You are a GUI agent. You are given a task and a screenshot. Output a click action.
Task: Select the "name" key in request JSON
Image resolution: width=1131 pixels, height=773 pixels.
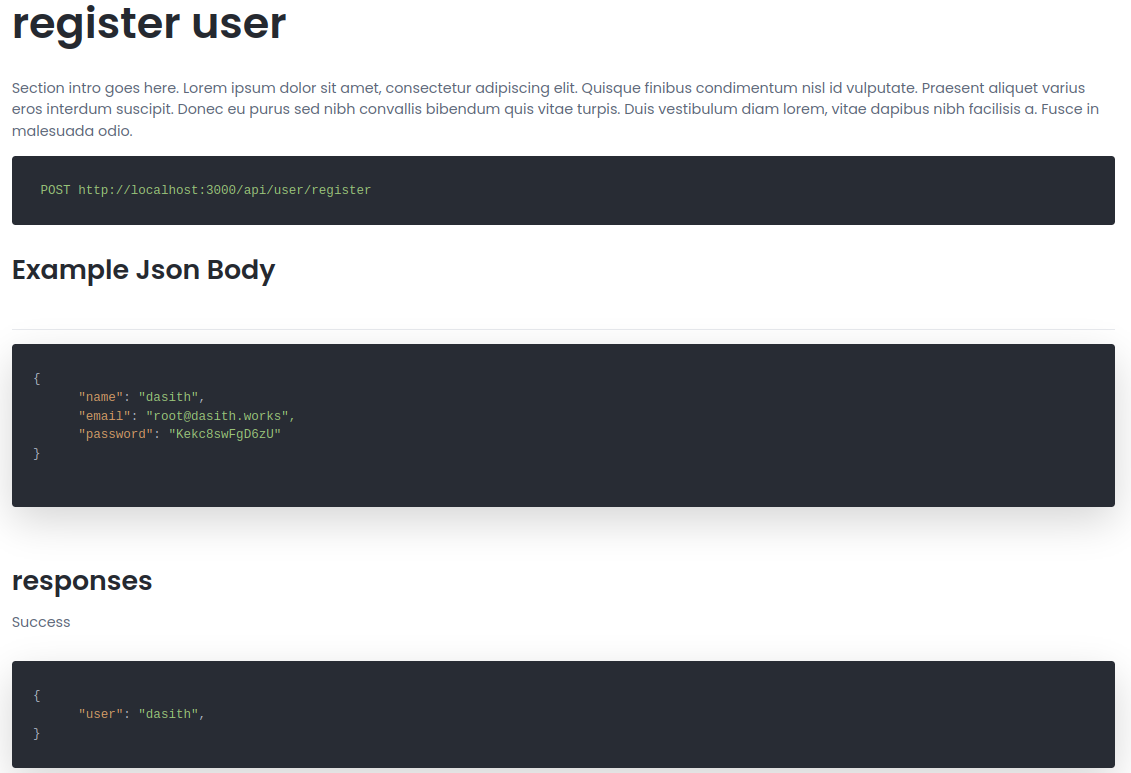coord(100,397)
